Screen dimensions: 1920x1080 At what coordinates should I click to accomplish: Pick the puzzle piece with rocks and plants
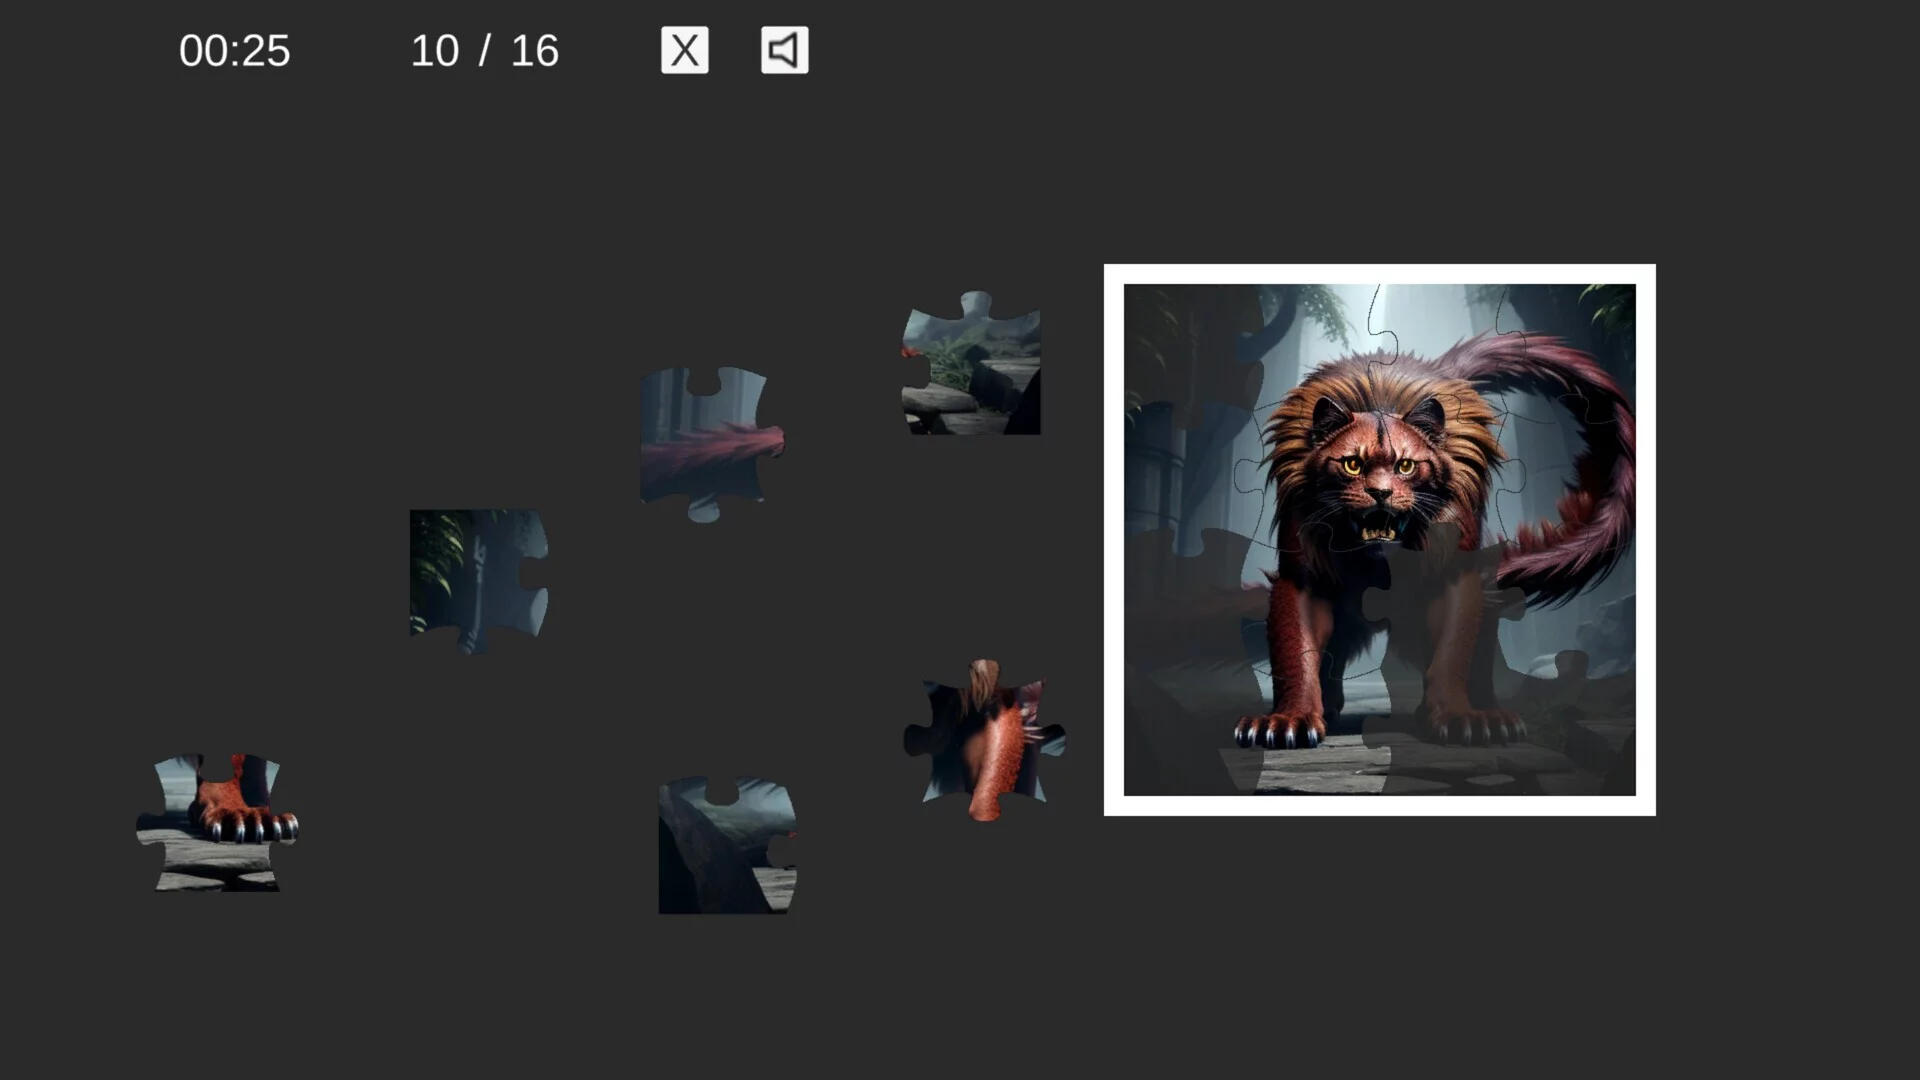point(971,363)
